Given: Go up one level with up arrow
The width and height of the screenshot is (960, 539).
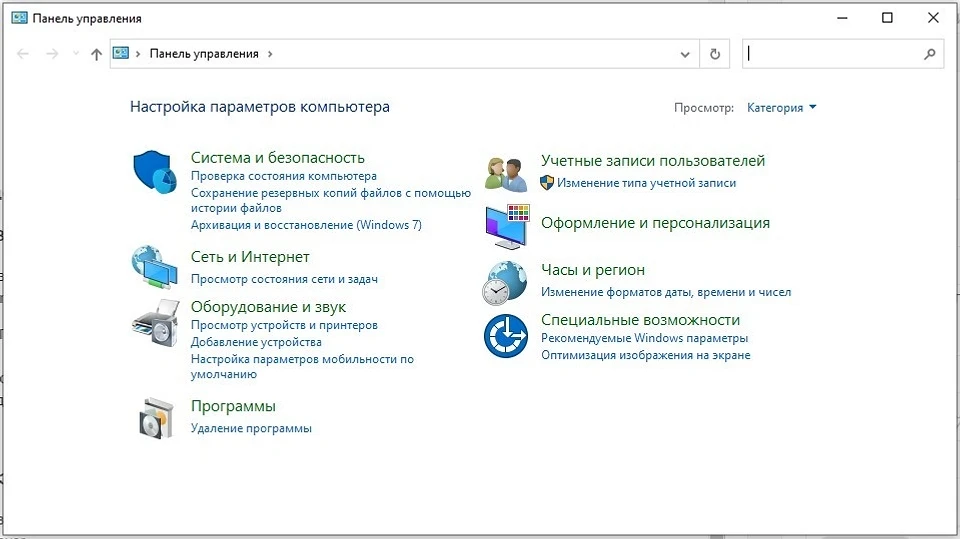Looking at the screenshot, I should 96,54.
